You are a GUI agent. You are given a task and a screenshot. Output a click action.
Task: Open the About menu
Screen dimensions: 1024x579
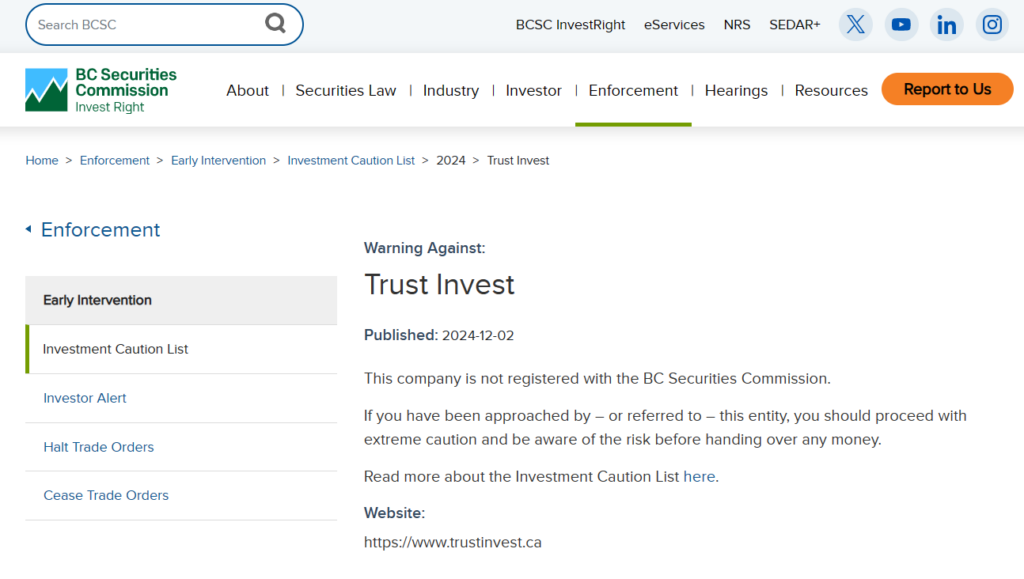click(248, 90)
